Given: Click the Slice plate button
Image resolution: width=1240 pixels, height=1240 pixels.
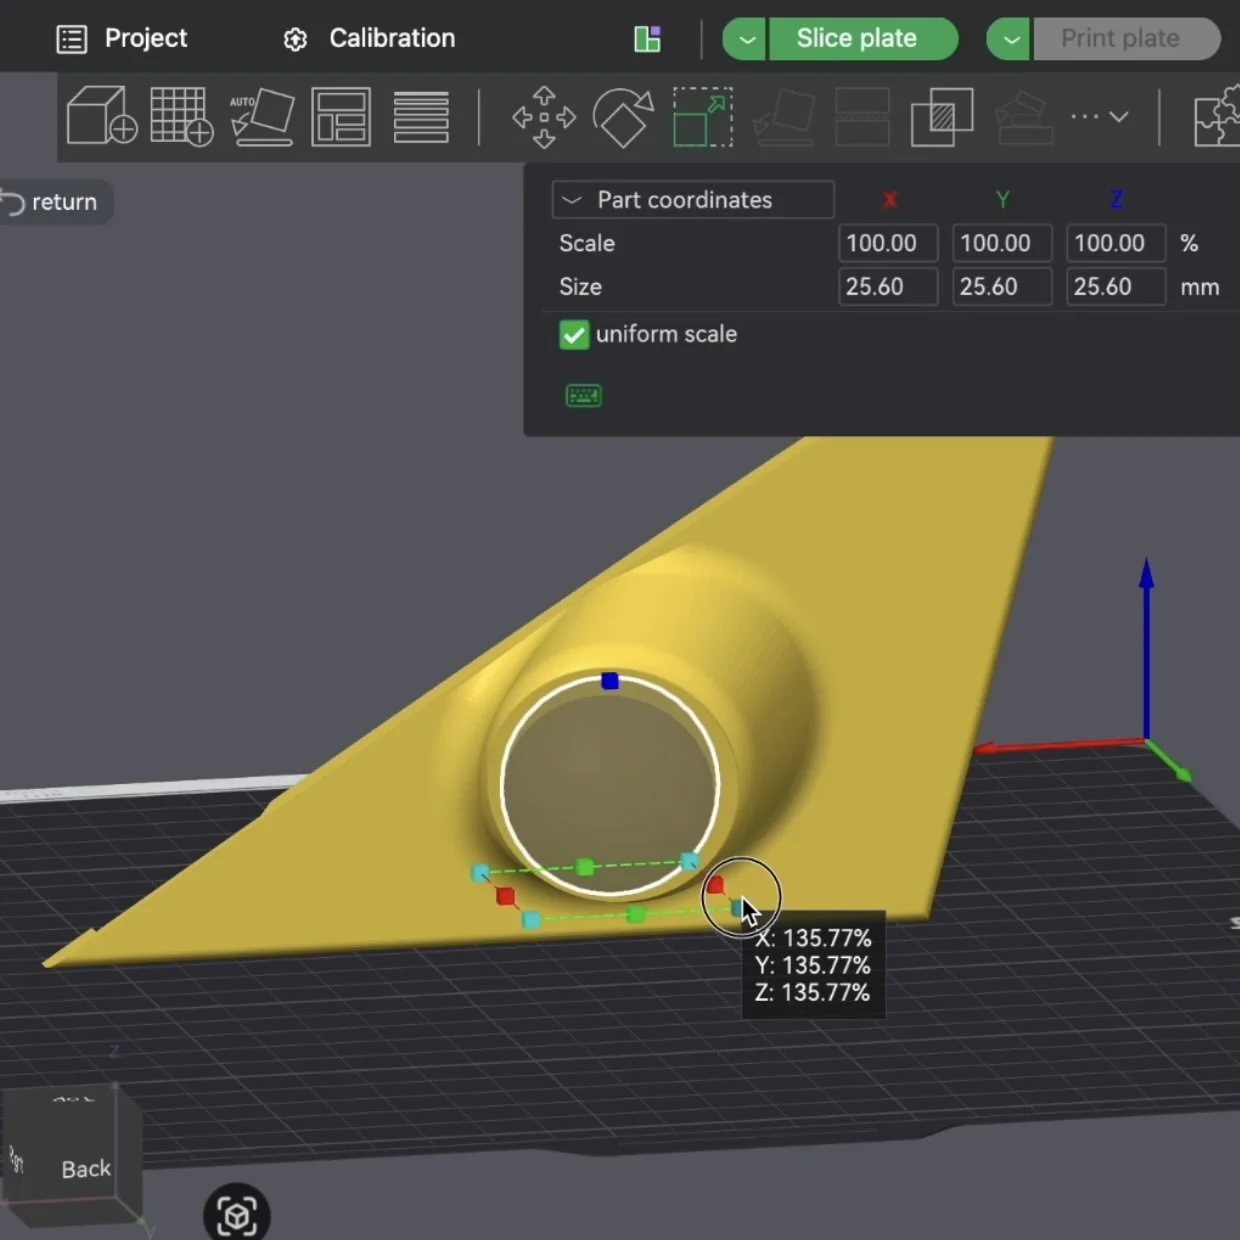Looking at the screenshot, I should point(862,39).
